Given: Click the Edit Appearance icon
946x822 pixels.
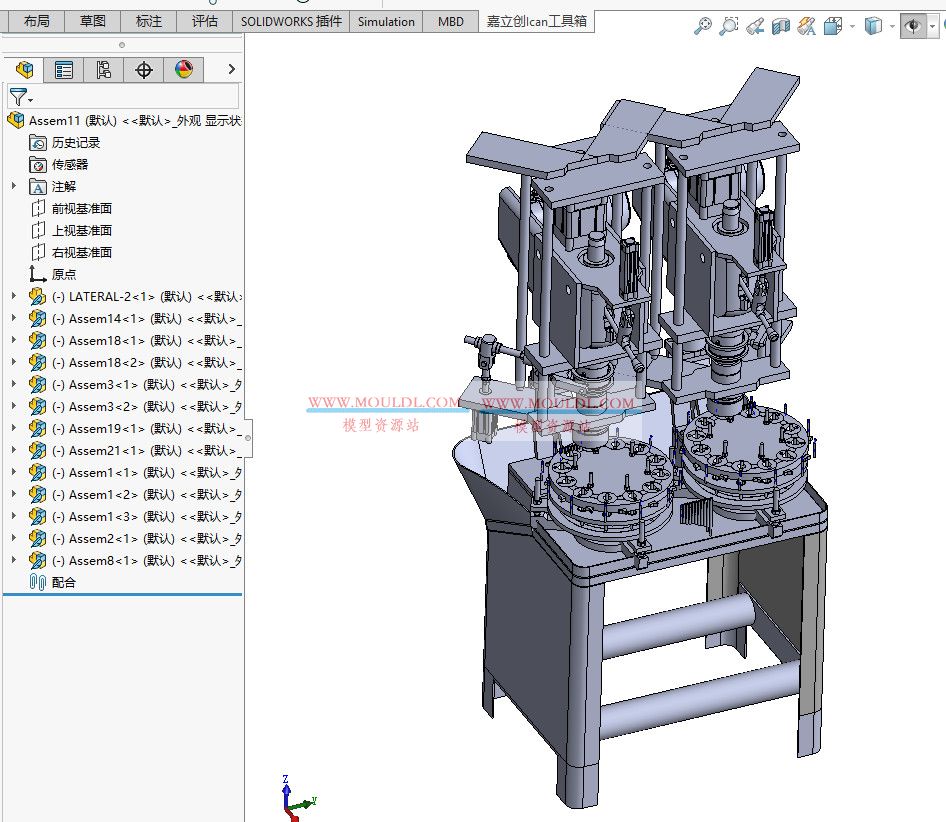Looking at the screenshot, I should [806, 26].
